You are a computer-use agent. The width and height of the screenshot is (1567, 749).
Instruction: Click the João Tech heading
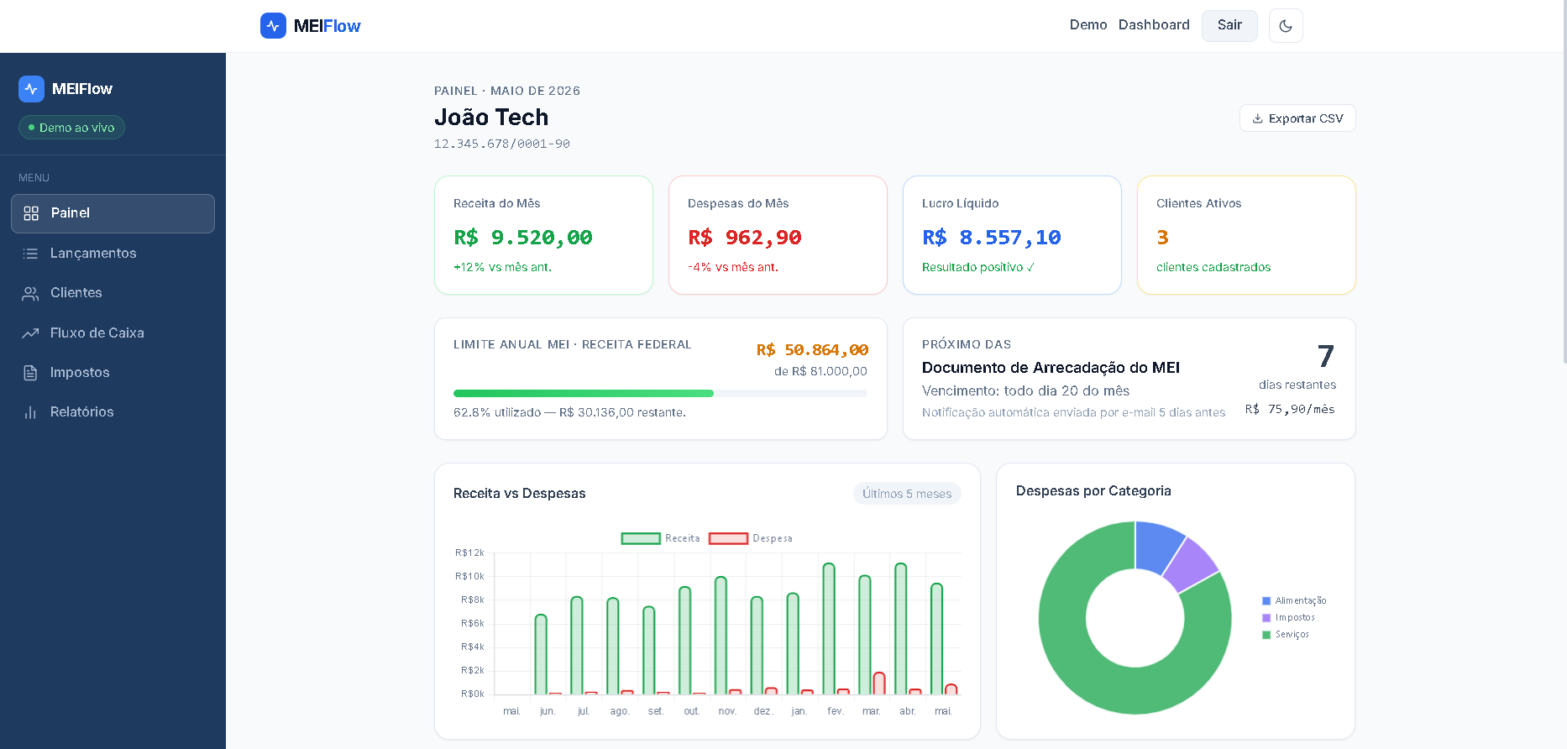tap(491, 117)
